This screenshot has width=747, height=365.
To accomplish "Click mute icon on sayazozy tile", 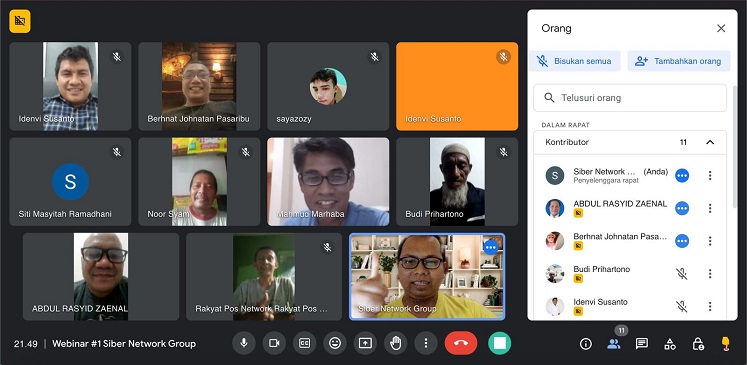I will pos(374,57).
